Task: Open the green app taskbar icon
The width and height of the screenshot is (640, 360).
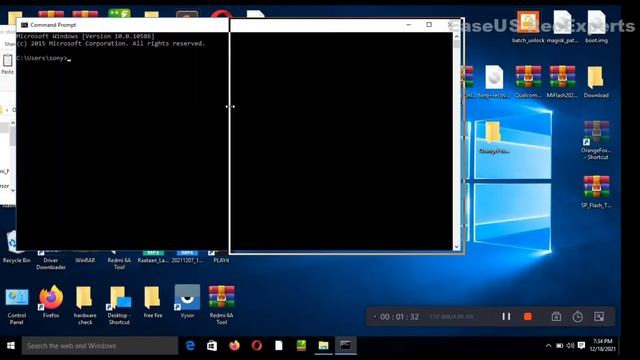Action: click(301, 346)
